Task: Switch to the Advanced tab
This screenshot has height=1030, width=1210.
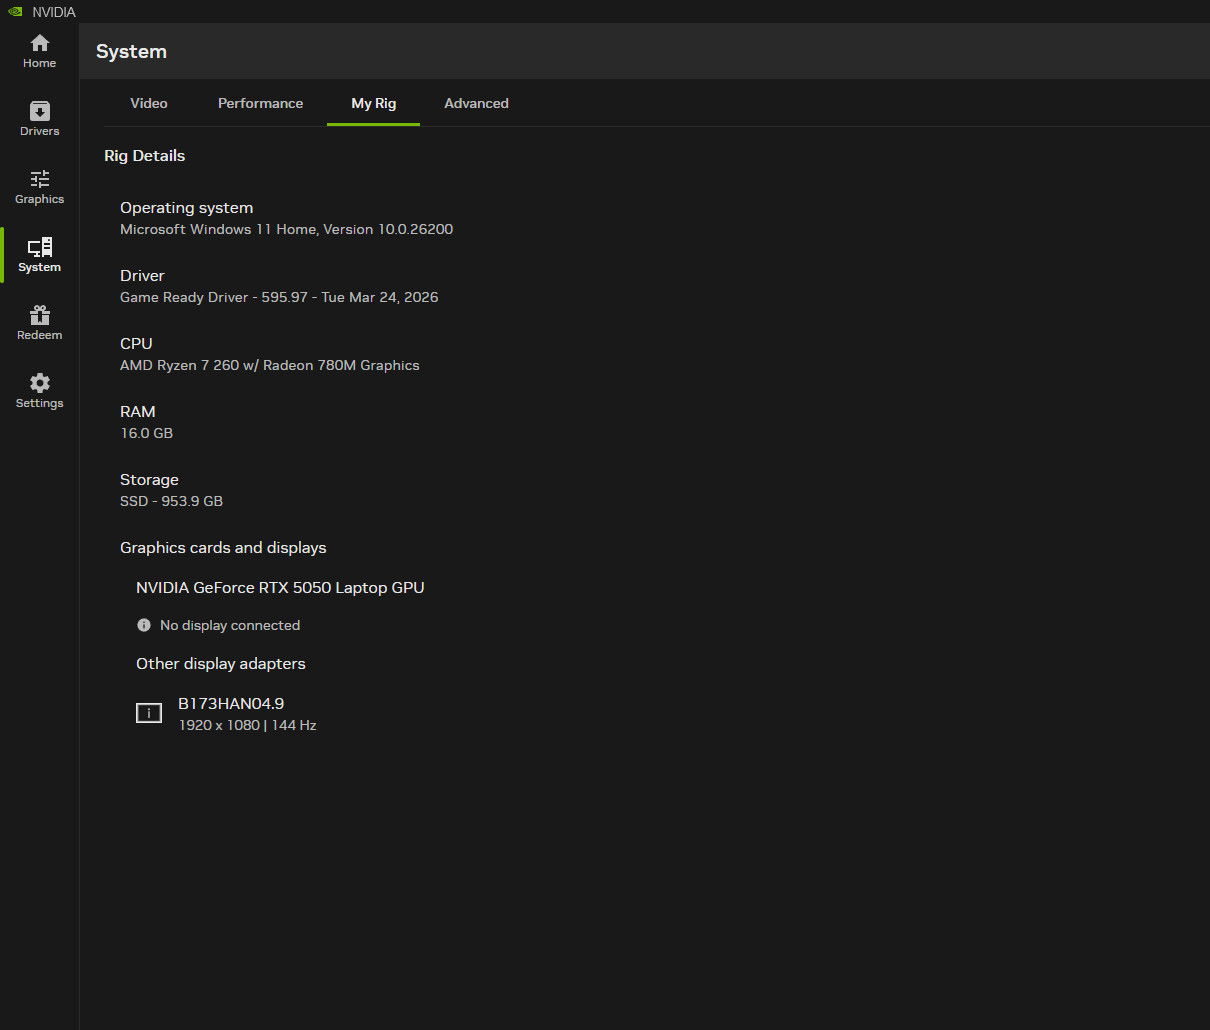Action: coord(476,103)
